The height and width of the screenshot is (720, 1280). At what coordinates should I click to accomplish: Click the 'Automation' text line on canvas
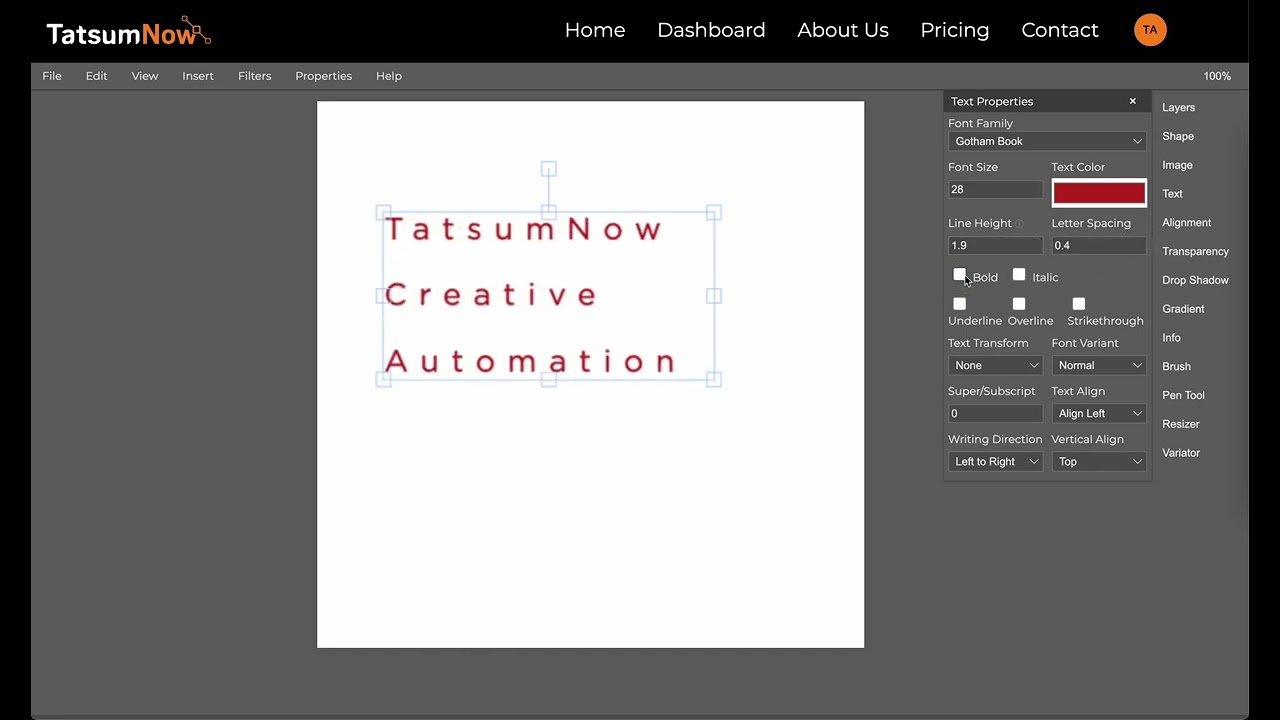(x=531, y=361)
